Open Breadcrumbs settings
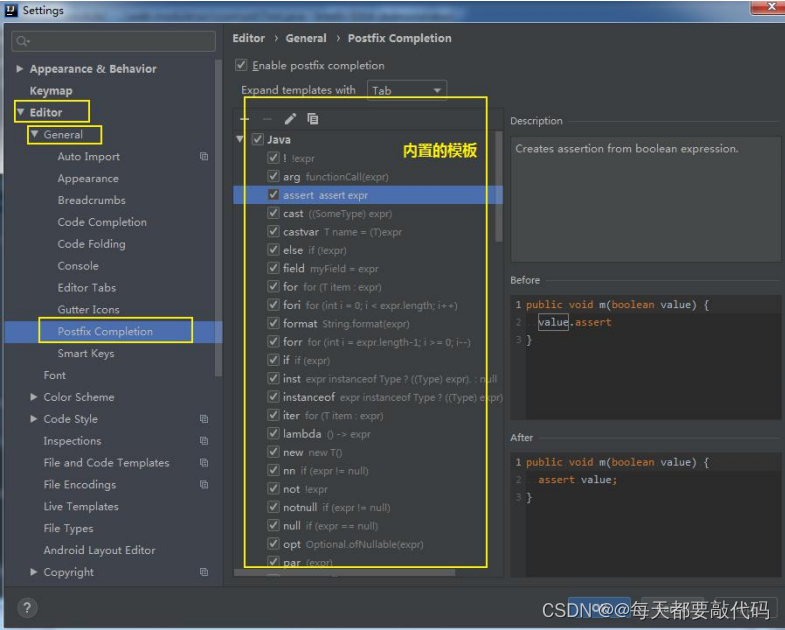The width and height of the screenshot is (785, 630). click(x=92, y=200)
